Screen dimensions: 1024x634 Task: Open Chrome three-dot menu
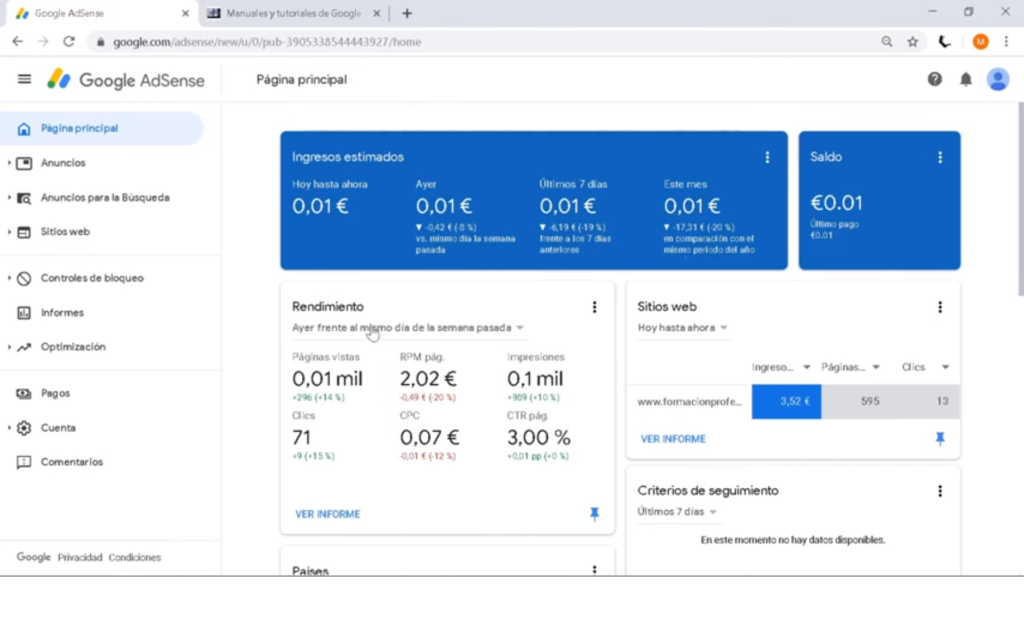coord(1006,42)
